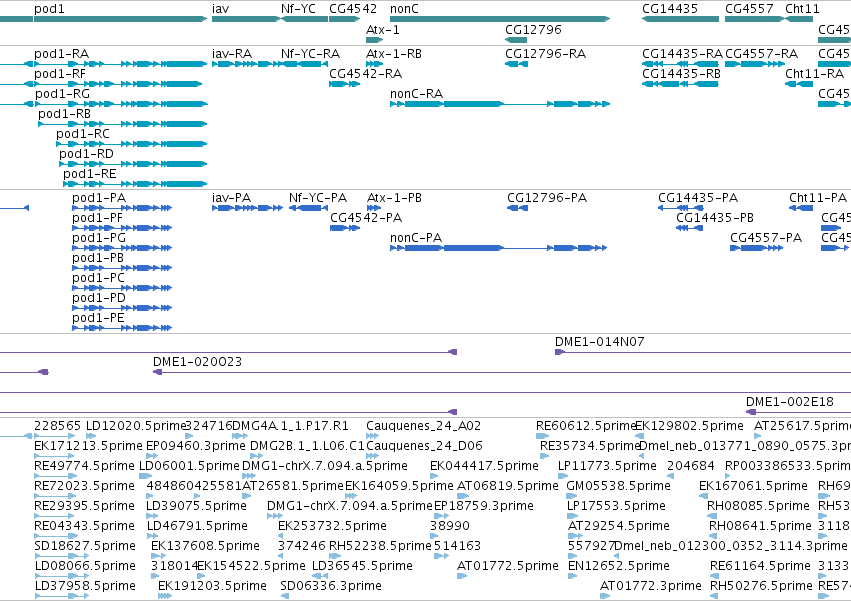Select protein pod1-PA

tap(99, 198)
